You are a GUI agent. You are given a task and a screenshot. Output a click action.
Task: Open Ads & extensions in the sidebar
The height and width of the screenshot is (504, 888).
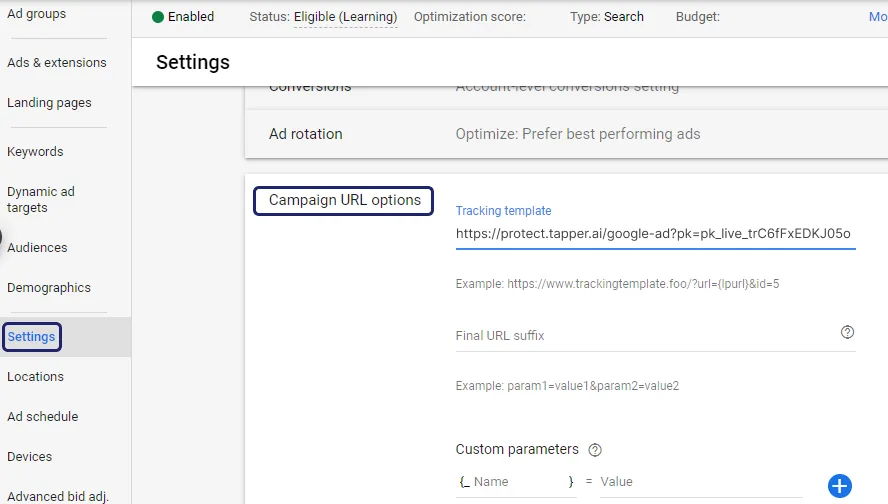click(57, 62)
